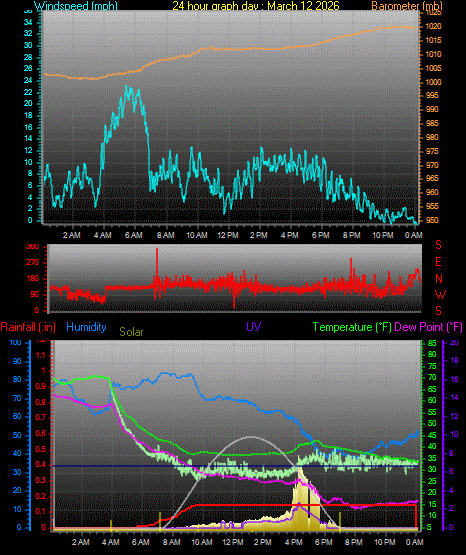The height and width of the screenshot is (555, 466).
Task: Click the "W" wind direction letter
Action: pyautogui.click(x=440, y=294)
